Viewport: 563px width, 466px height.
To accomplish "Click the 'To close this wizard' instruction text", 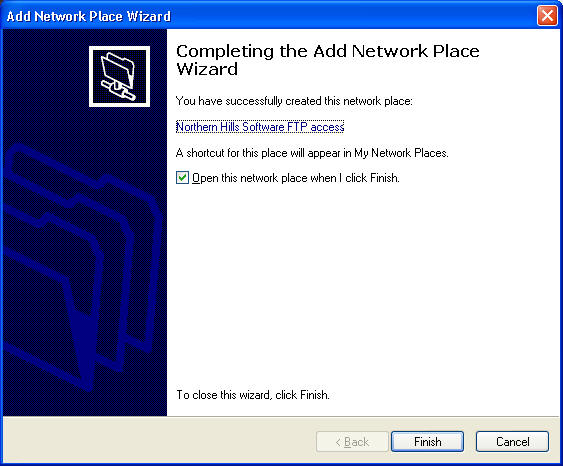I will (253, 395).
